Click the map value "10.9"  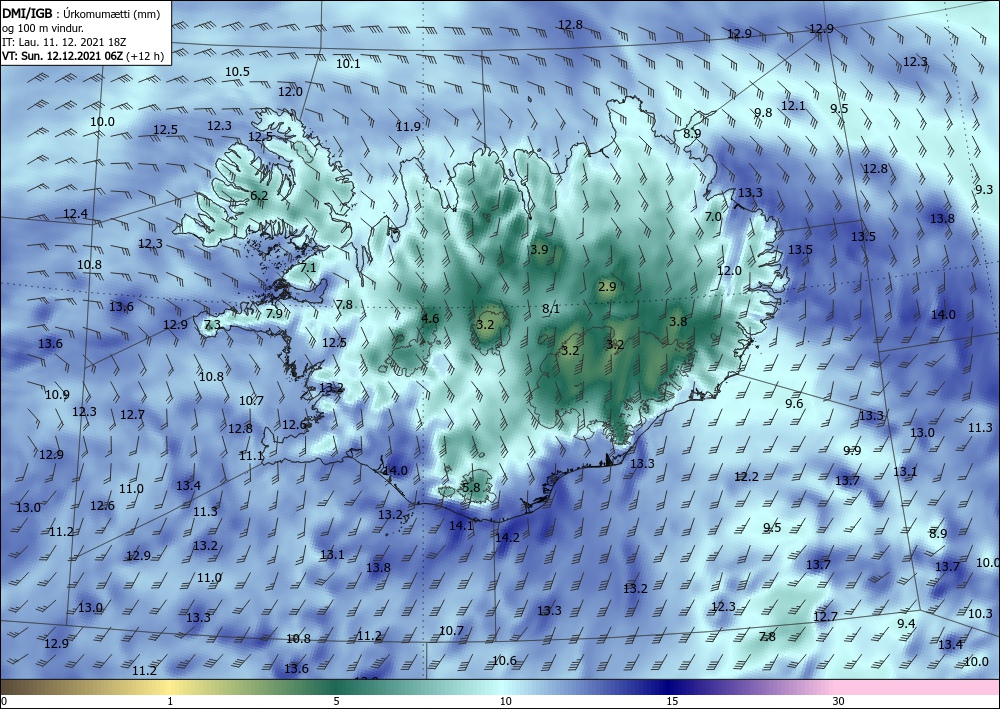point(57,395)
